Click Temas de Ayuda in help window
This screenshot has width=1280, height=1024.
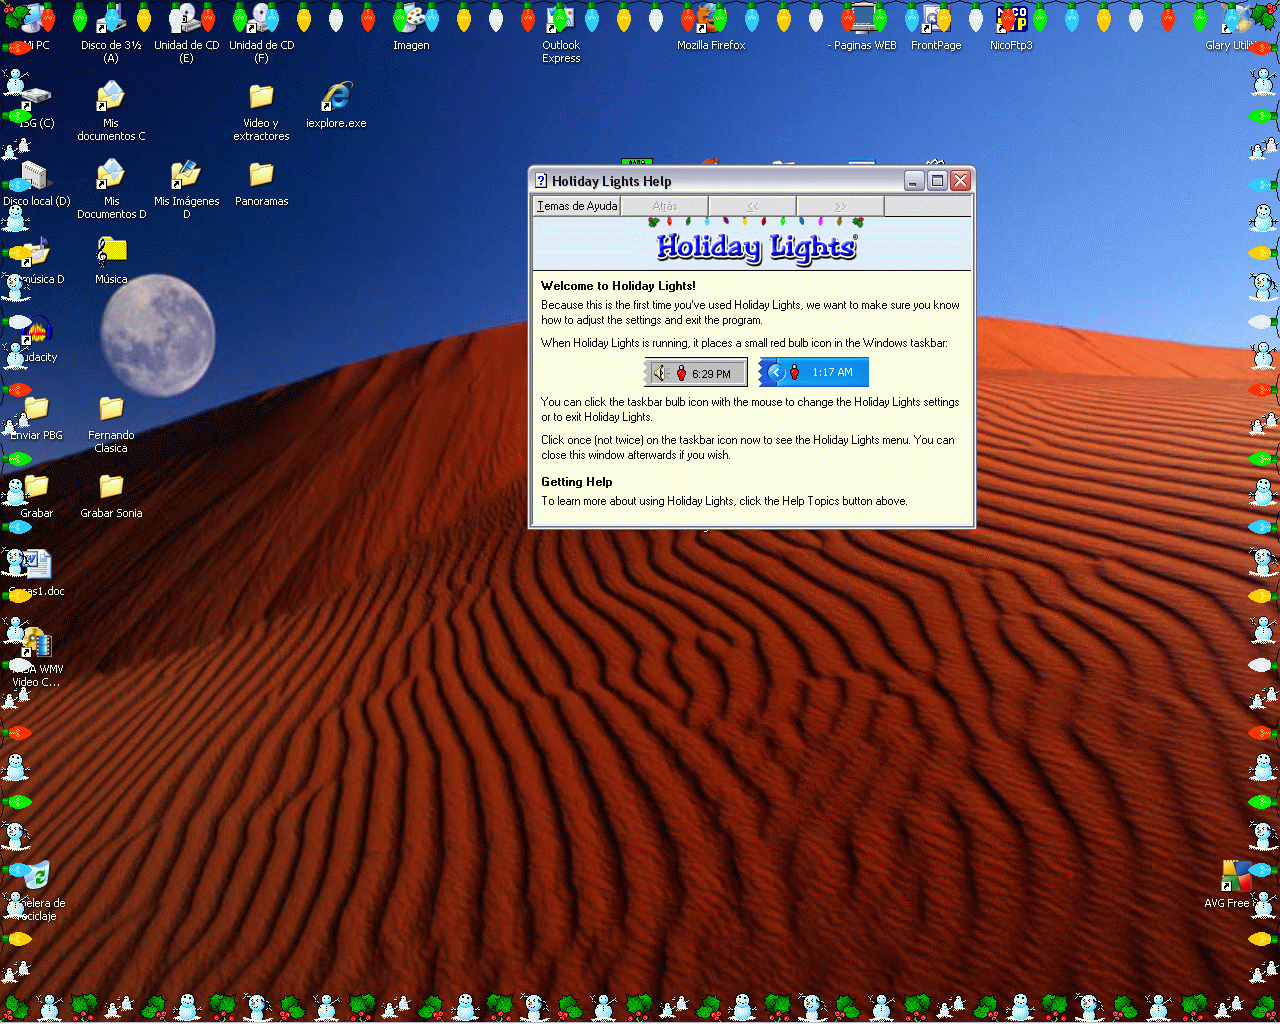577,206
